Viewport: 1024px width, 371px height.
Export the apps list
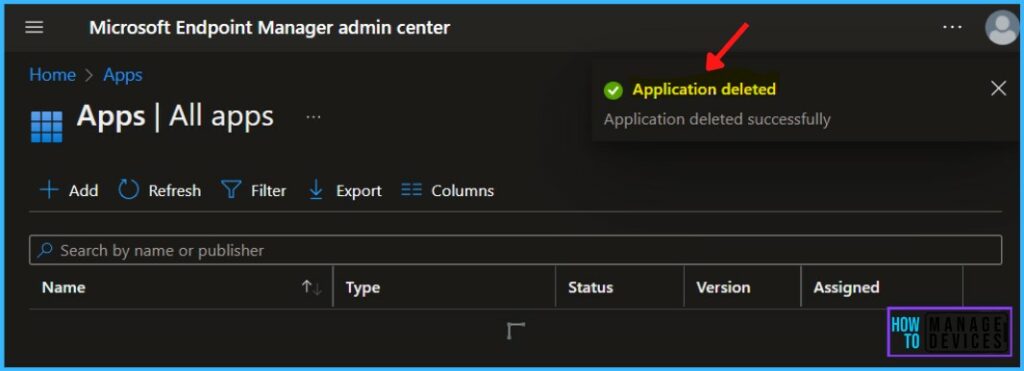pyautogui.click(x=345, y=191)
